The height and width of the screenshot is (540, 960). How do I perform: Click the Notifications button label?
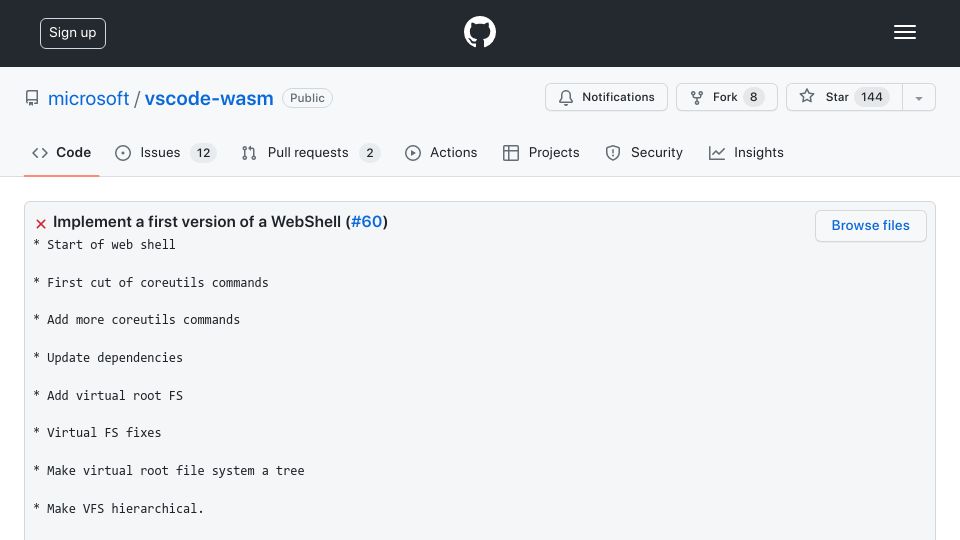[x=618, y=97]
